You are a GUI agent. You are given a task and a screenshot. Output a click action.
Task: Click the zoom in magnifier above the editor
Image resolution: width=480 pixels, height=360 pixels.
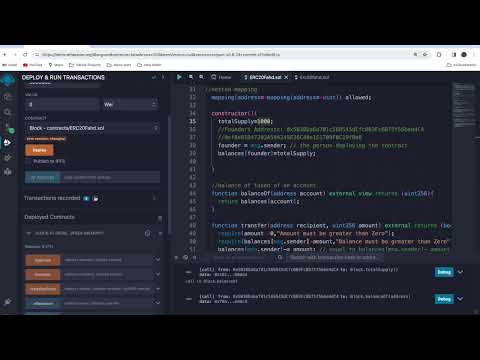coord(201,77)
